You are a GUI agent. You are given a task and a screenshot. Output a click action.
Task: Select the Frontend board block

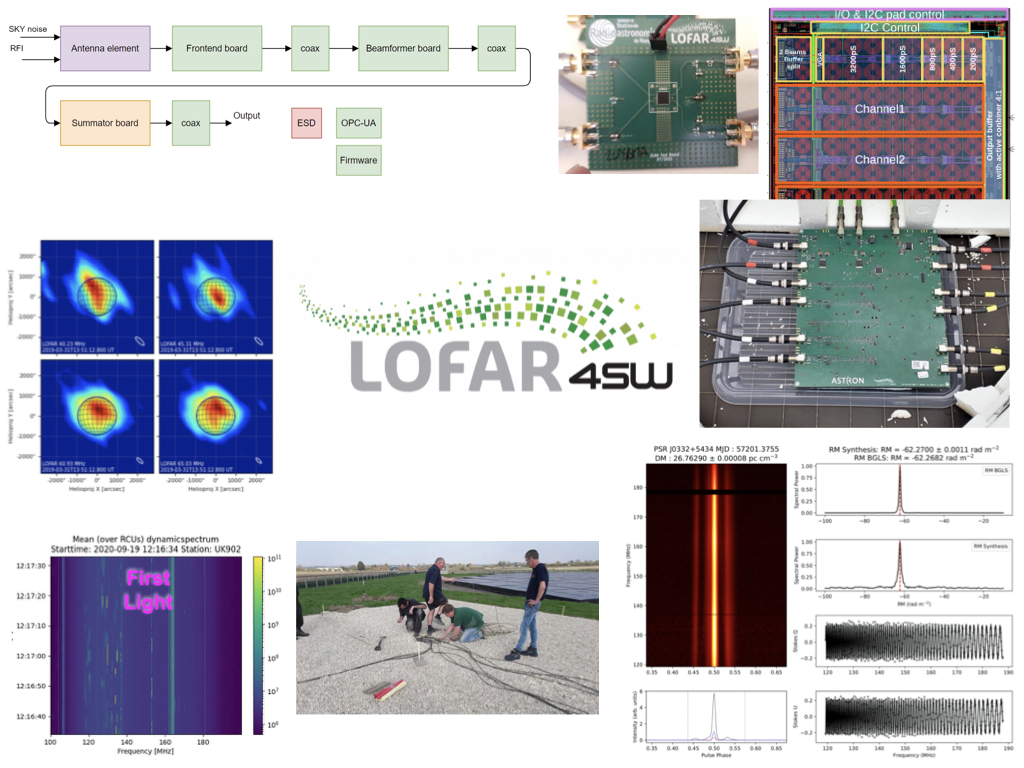tap(217, 48)
